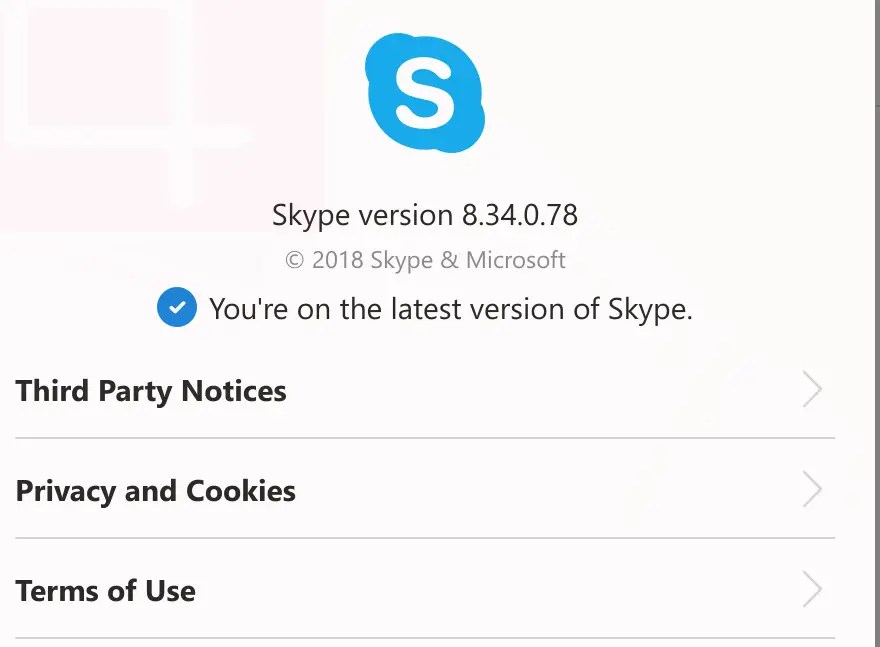The width and height of the screenshot is (880, 647).
Task: Click the copyright © symbol
Action: (294, 261)
